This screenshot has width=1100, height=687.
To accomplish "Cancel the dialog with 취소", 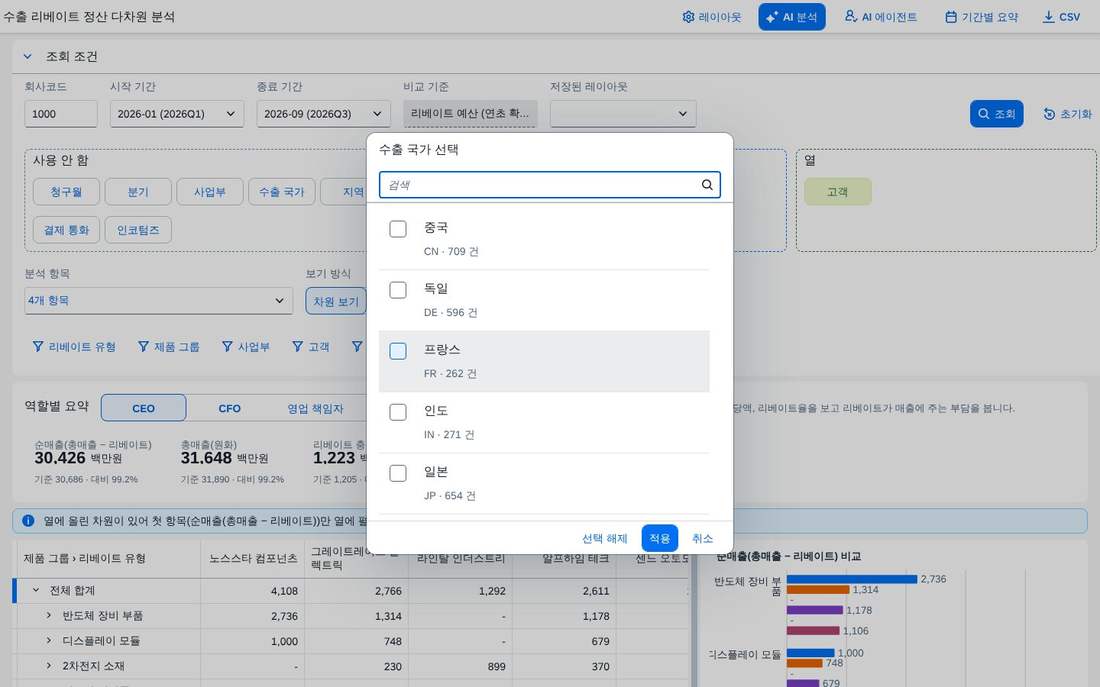I will [702, 538].
